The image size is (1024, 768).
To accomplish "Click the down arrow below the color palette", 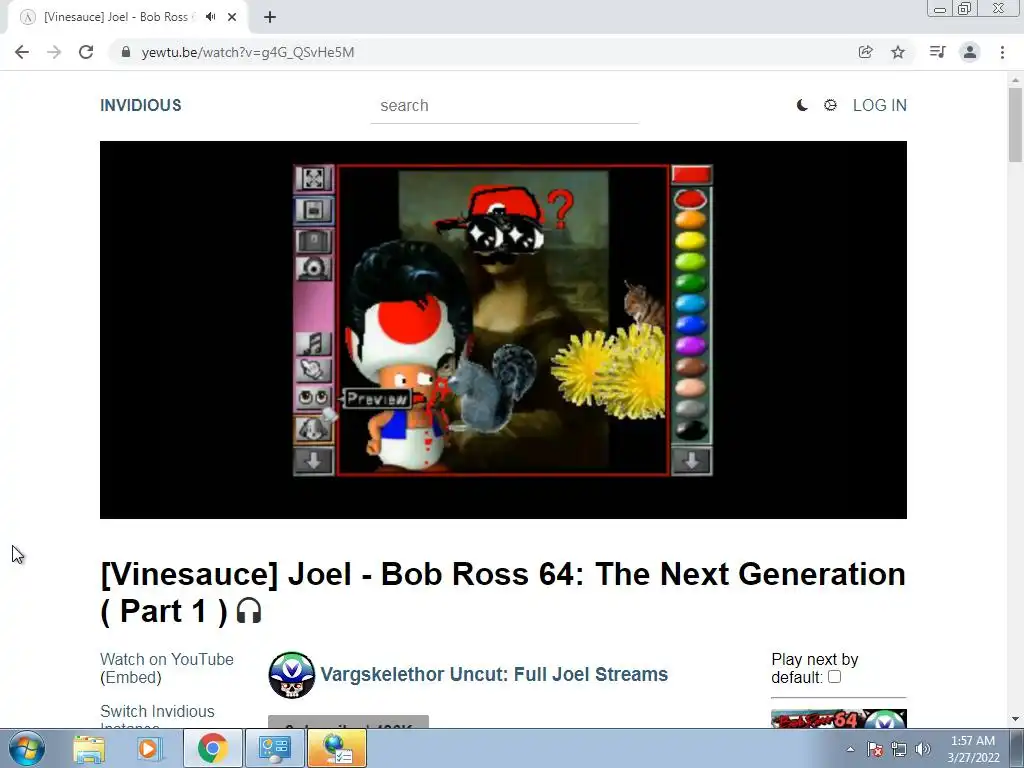I will (x=692, y=461).
